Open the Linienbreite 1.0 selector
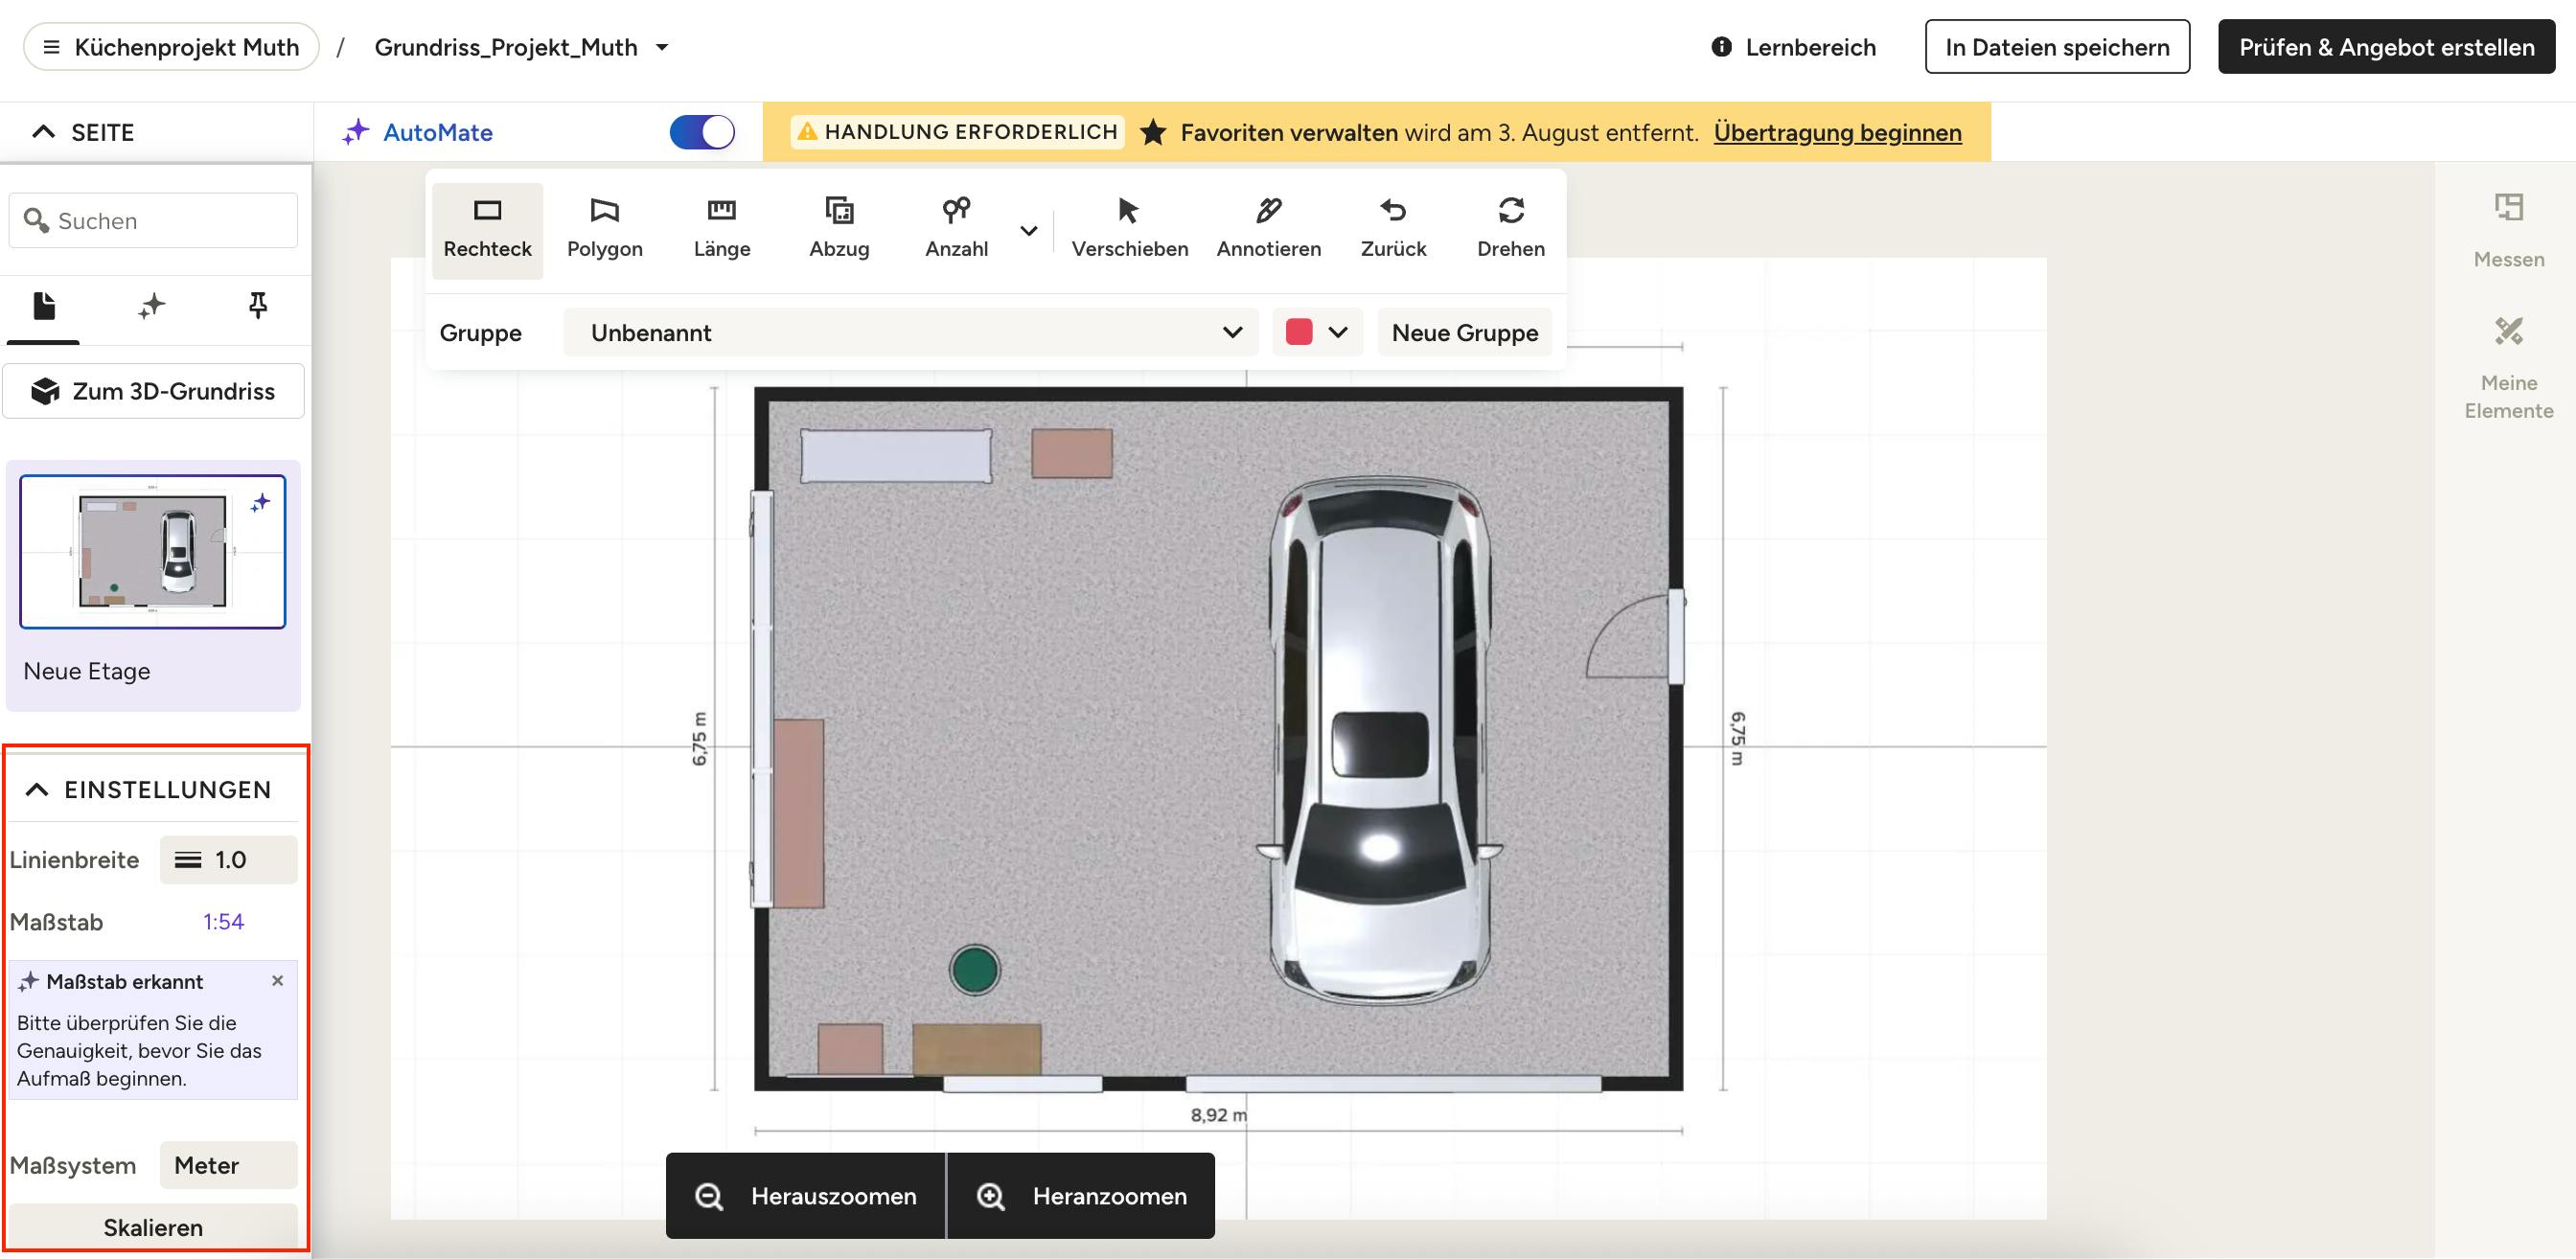Screen dimensions: 2576x1259 [228, 860]
